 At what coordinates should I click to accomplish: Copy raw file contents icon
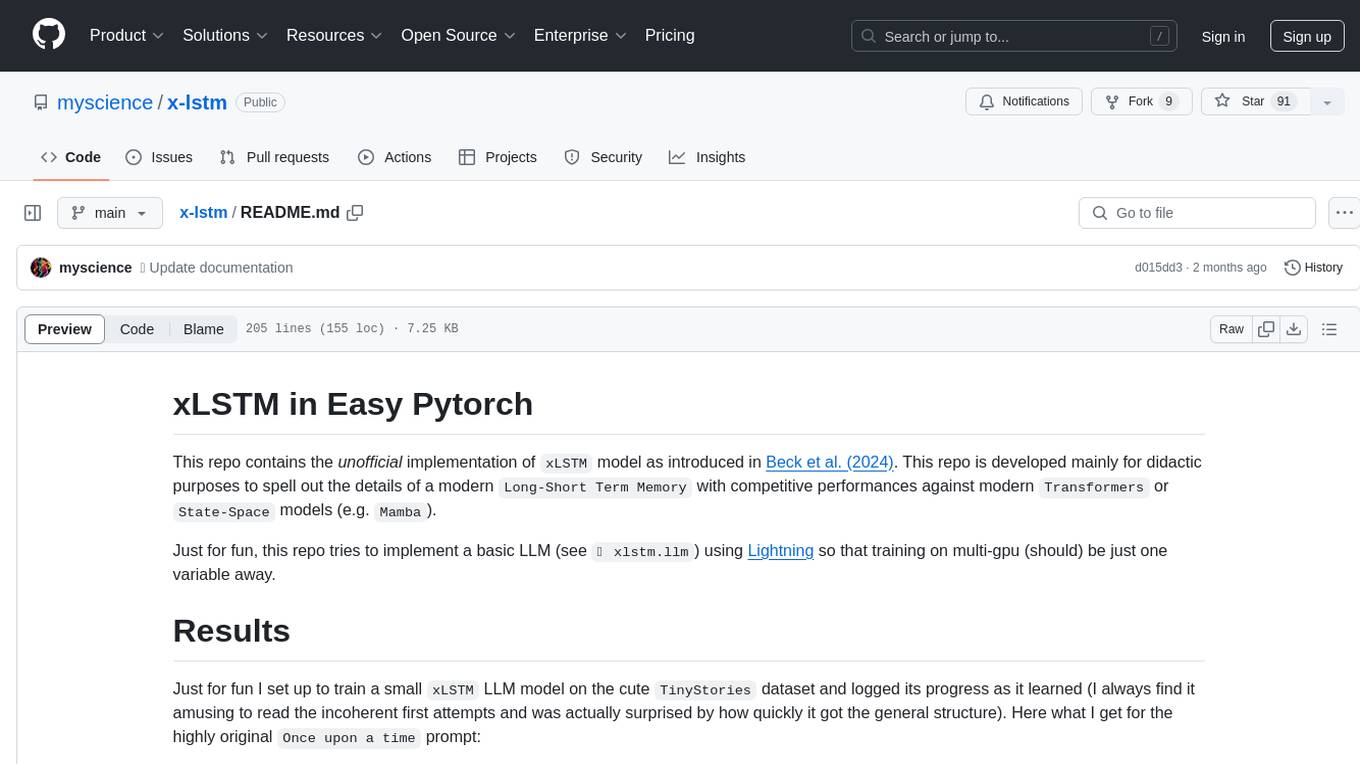(x=1267, y=329)
